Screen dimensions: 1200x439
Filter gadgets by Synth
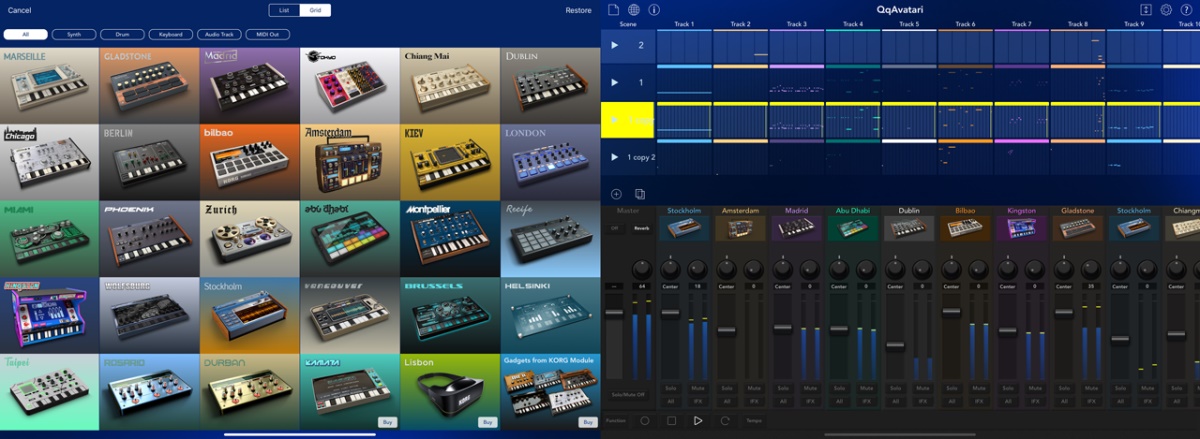pyautogui.click(x=74, y=34)
